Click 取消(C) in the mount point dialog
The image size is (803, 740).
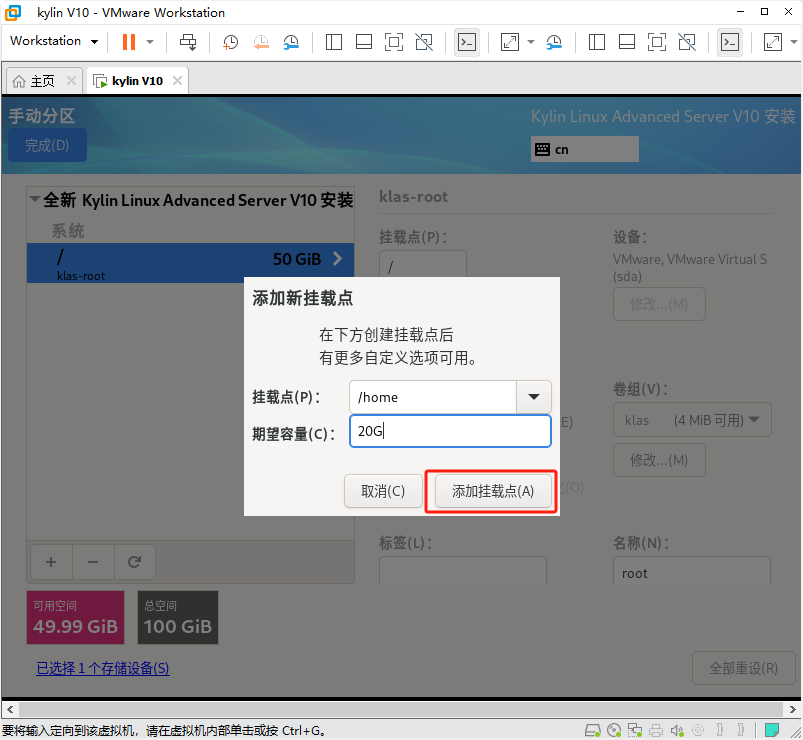click(383, 491)
